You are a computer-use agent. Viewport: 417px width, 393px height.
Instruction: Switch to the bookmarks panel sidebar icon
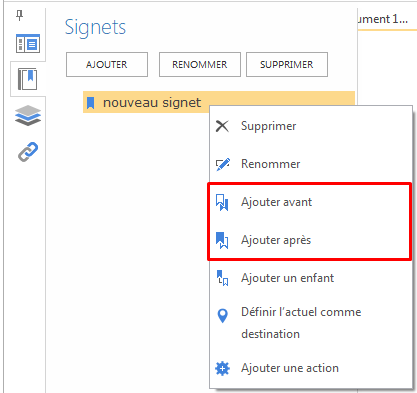click(27, 79)
